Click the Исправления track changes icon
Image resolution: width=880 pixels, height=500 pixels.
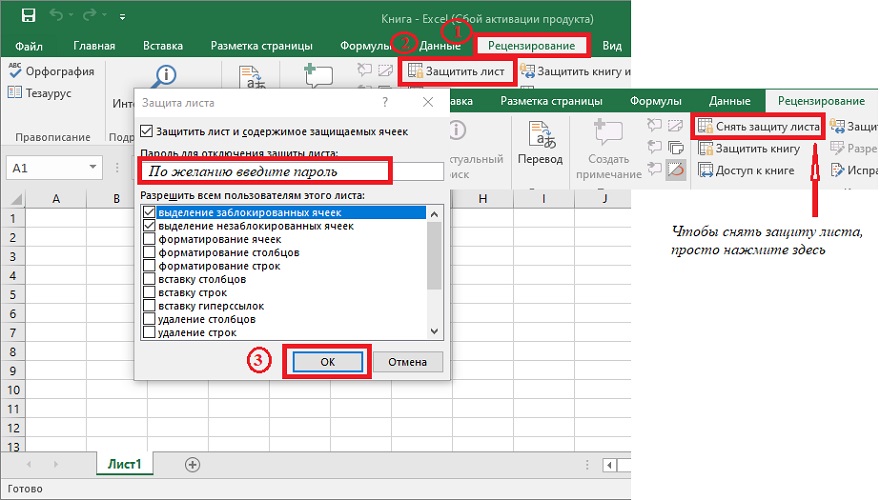coord(854,169)
